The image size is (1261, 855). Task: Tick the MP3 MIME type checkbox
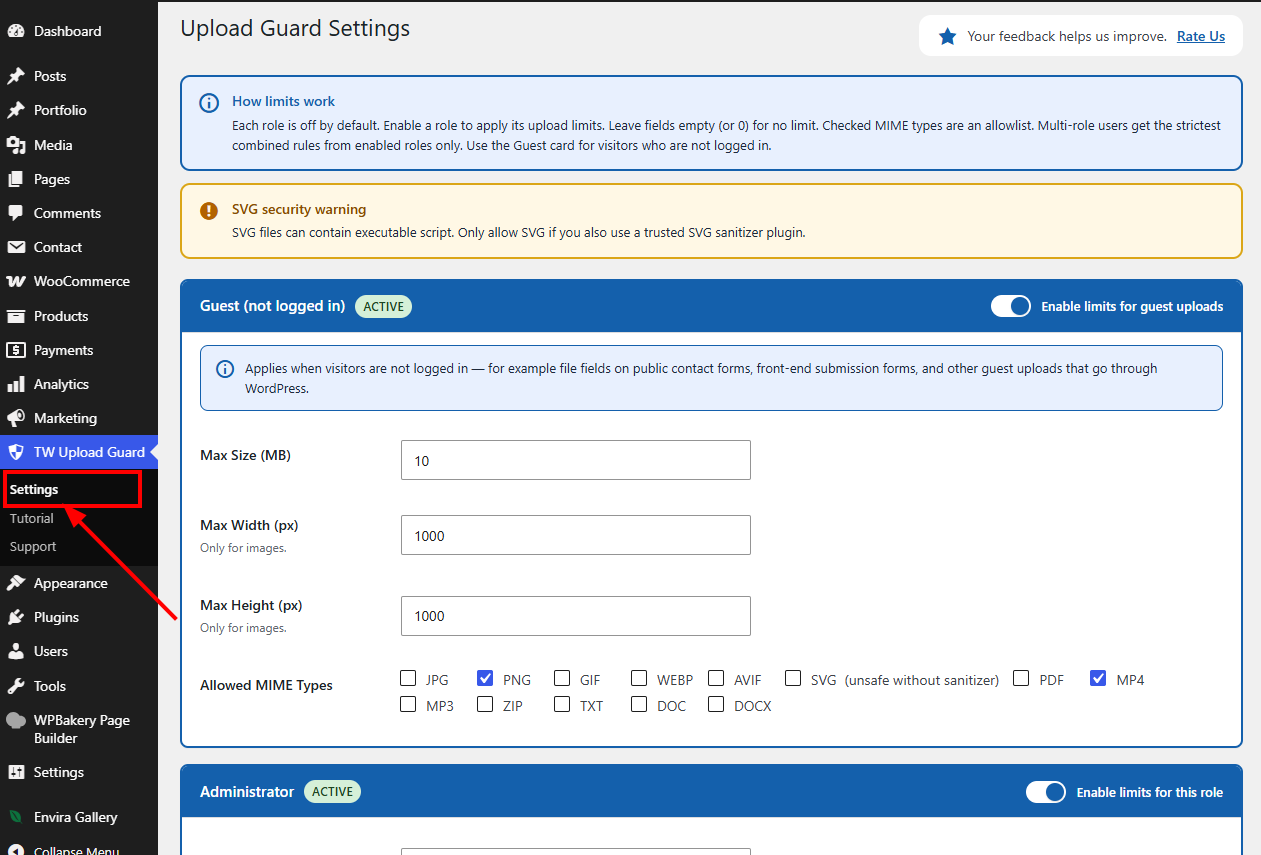(x=408, y=704)
